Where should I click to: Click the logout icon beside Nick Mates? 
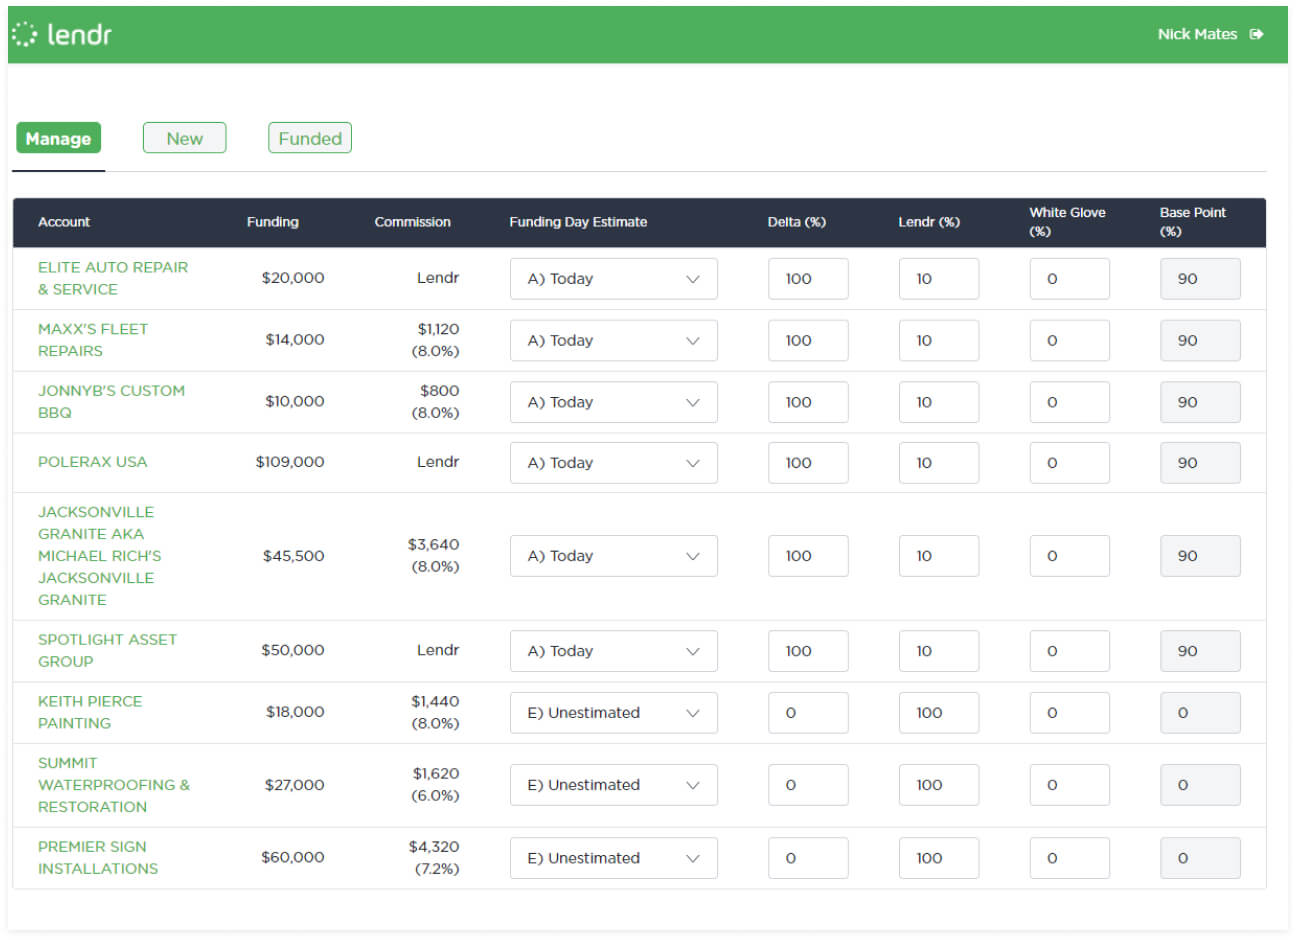point(1259,33)
